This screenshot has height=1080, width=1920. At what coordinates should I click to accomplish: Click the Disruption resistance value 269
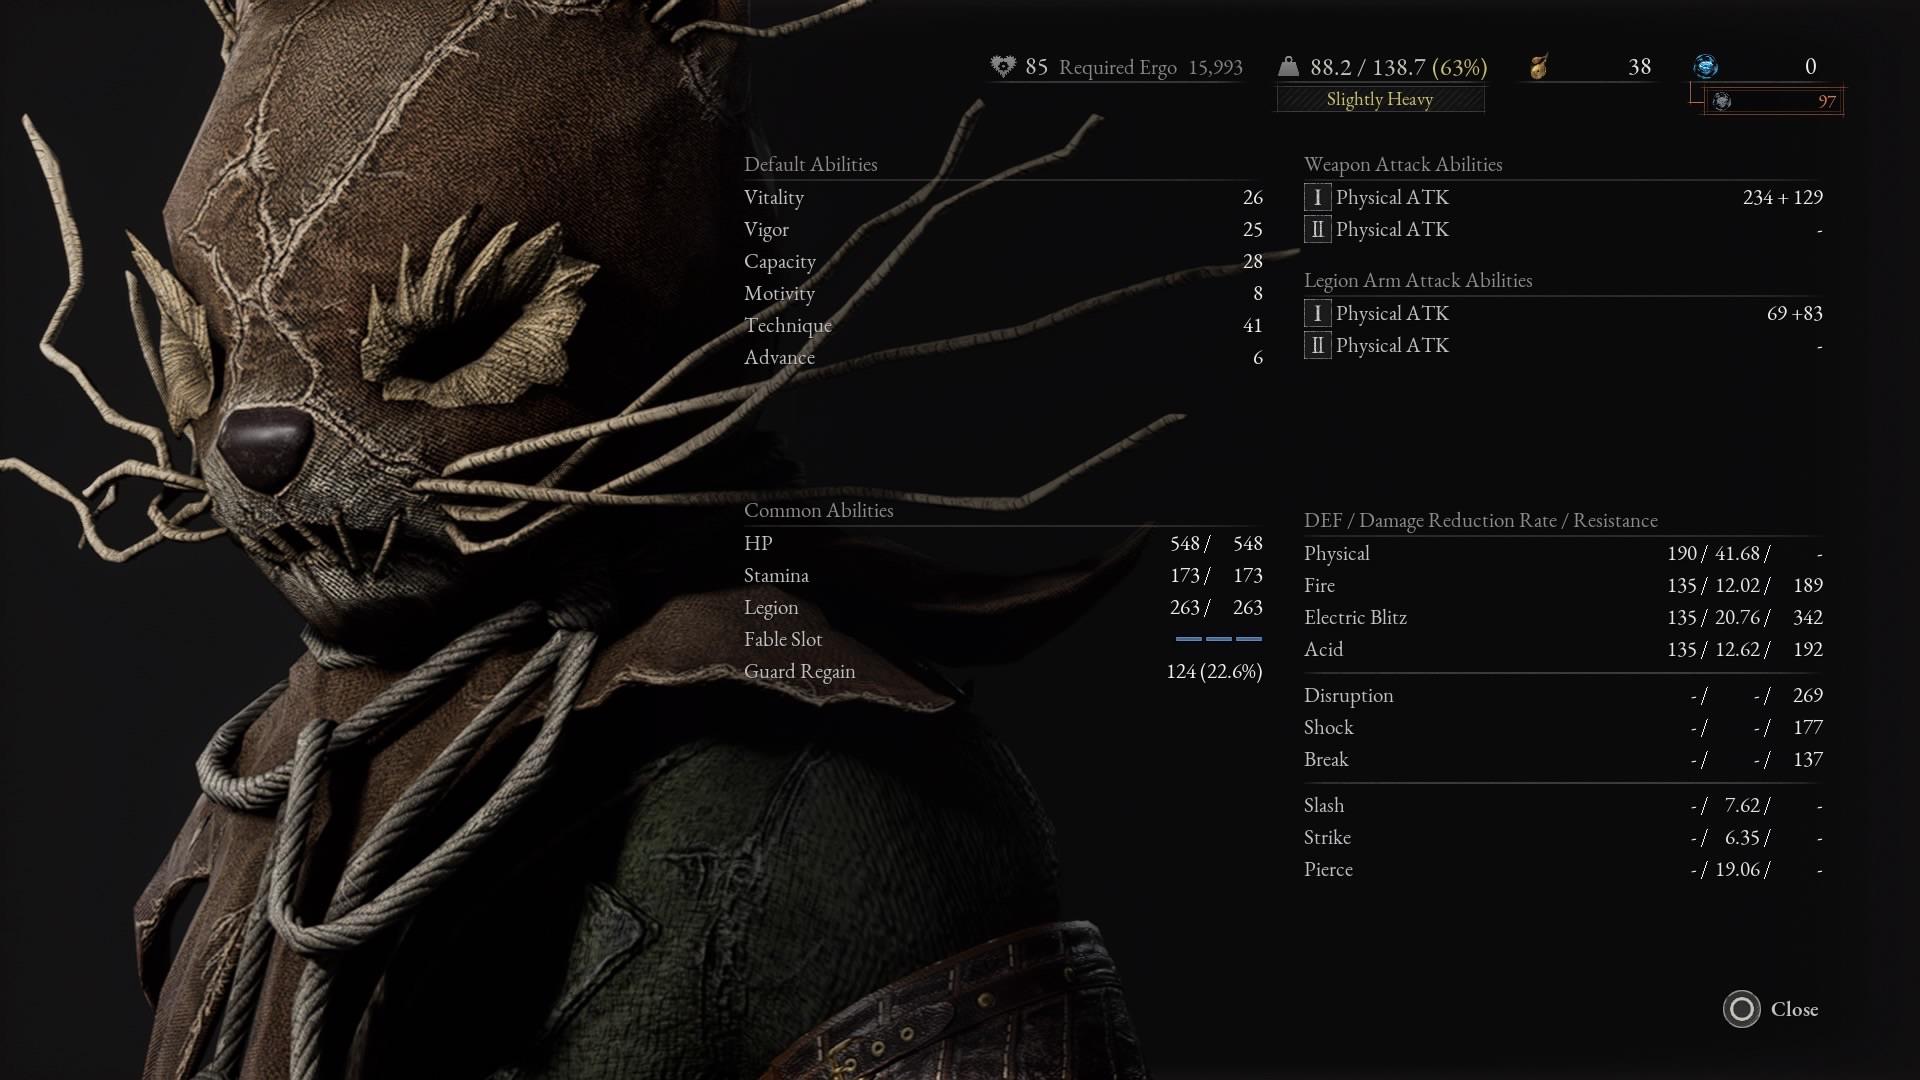(x=1808, y=695)
